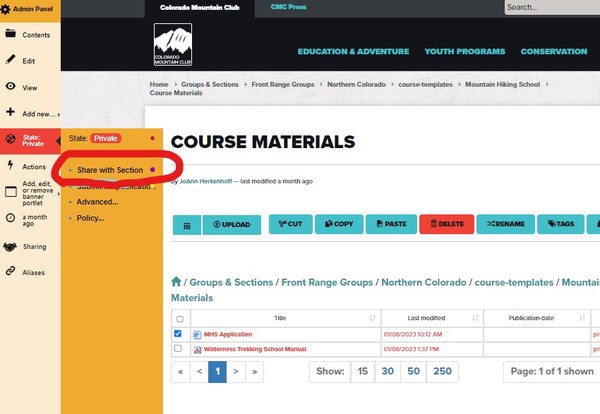Click the Actions lightning bolt icon
The image size is (600, 414).
tap(11, 165)
